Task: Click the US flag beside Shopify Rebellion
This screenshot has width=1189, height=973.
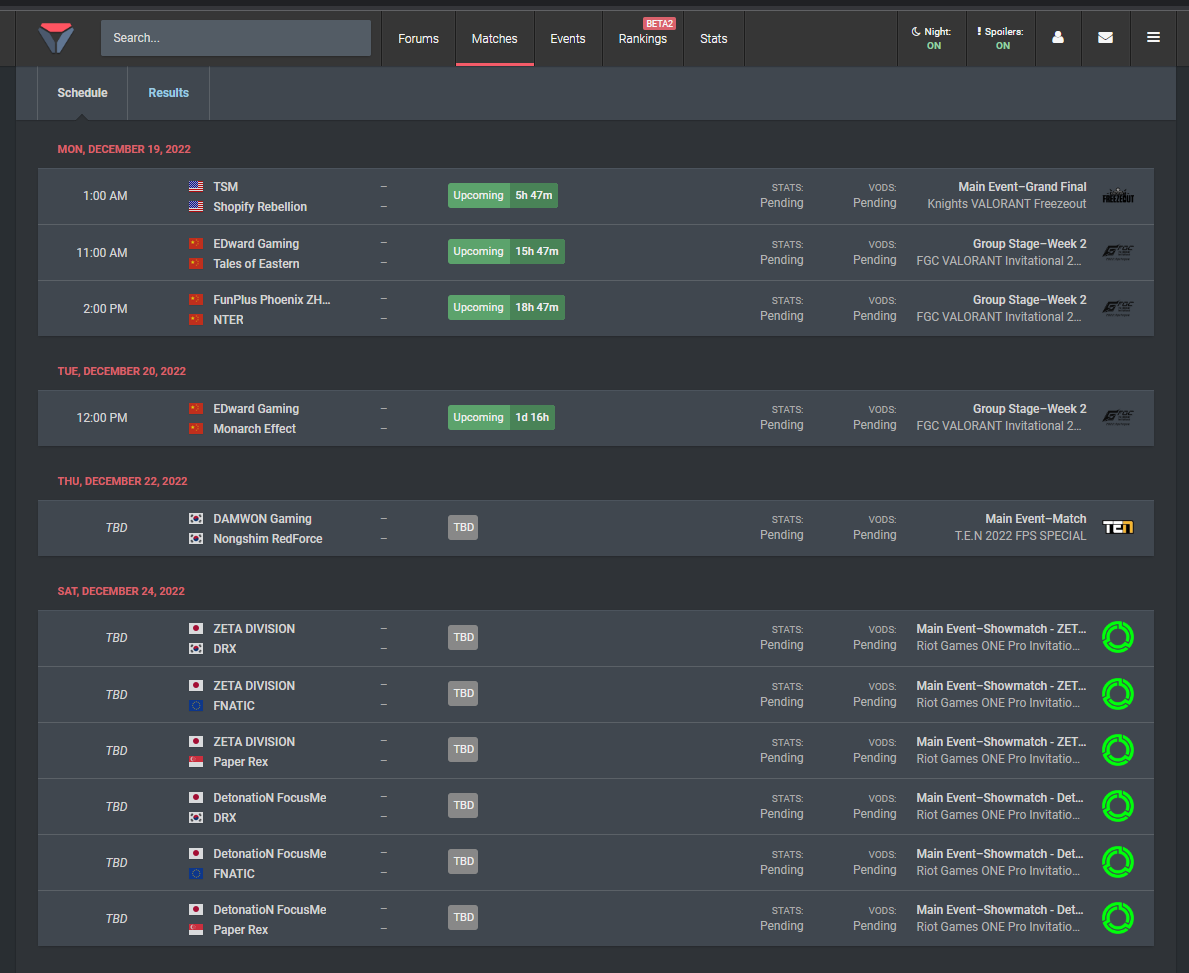Action: [x=196, y=206]
